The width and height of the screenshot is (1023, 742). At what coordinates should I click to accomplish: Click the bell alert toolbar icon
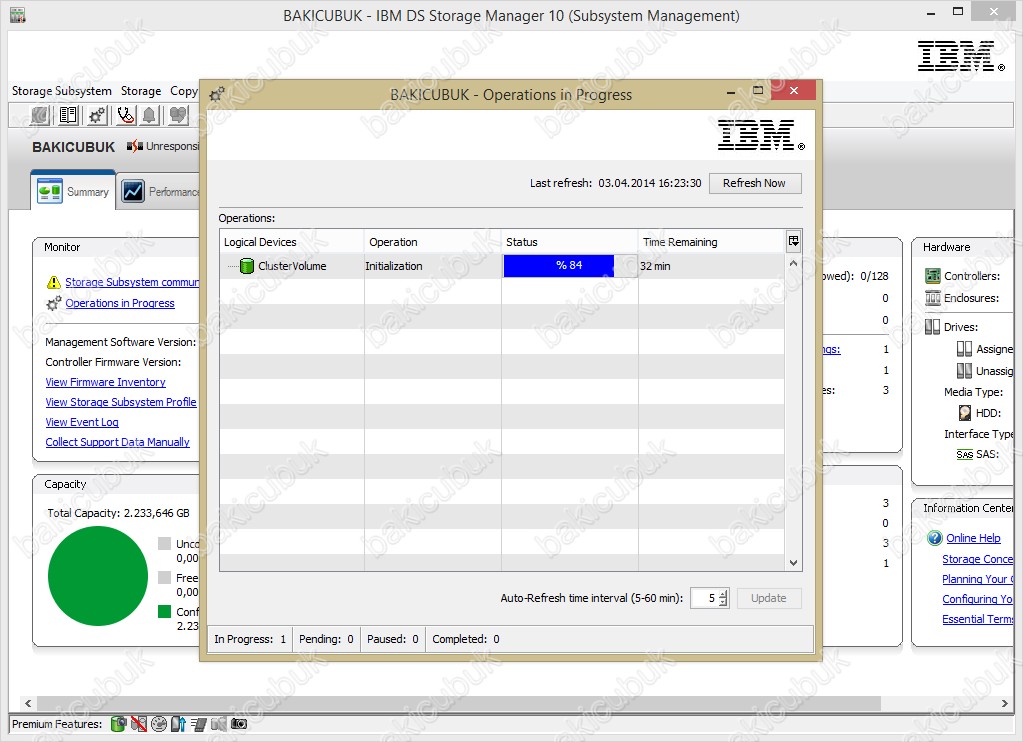pos(149,116)
